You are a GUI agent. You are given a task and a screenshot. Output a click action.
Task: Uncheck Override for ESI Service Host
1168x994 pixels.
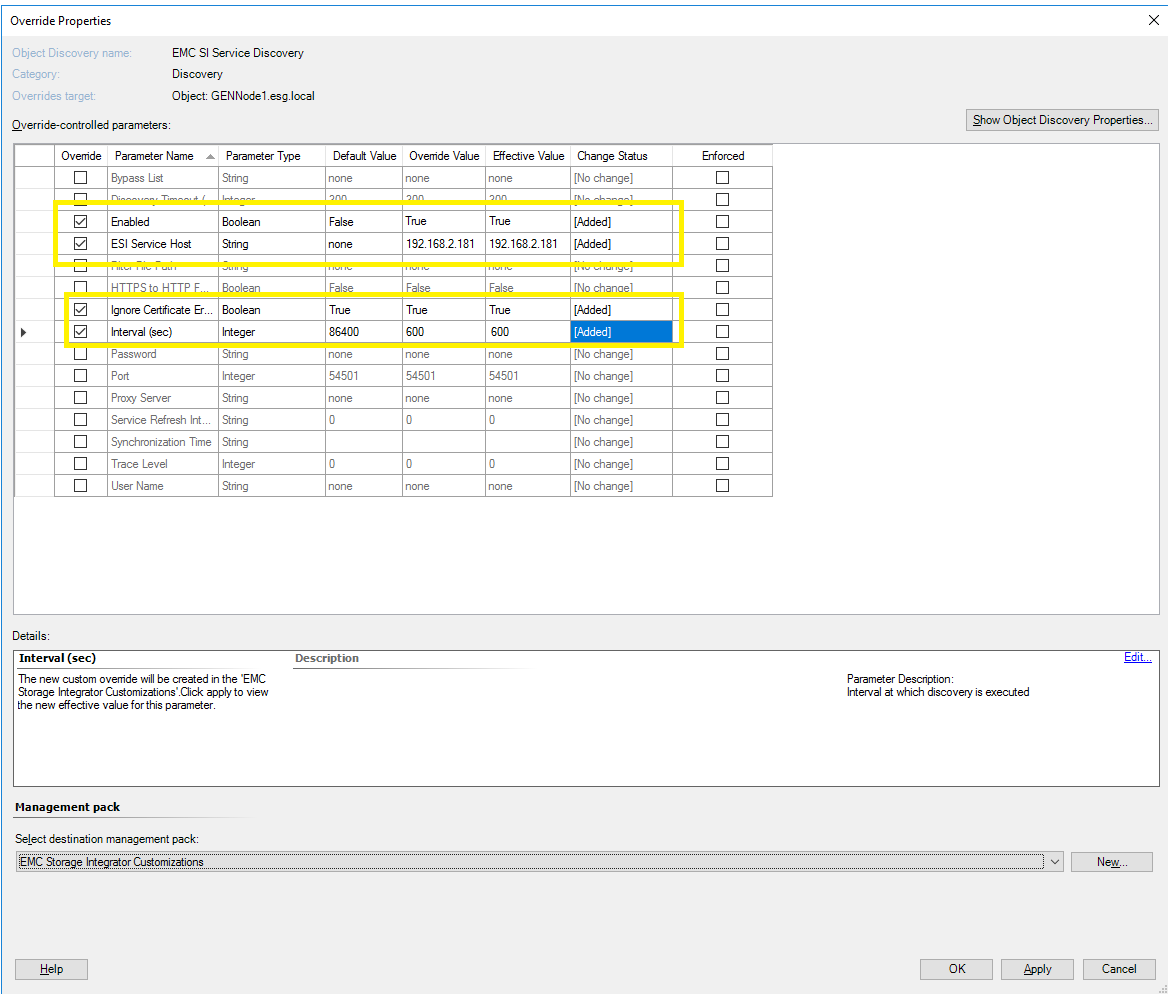pyautogui.click(x=80, y=244)
